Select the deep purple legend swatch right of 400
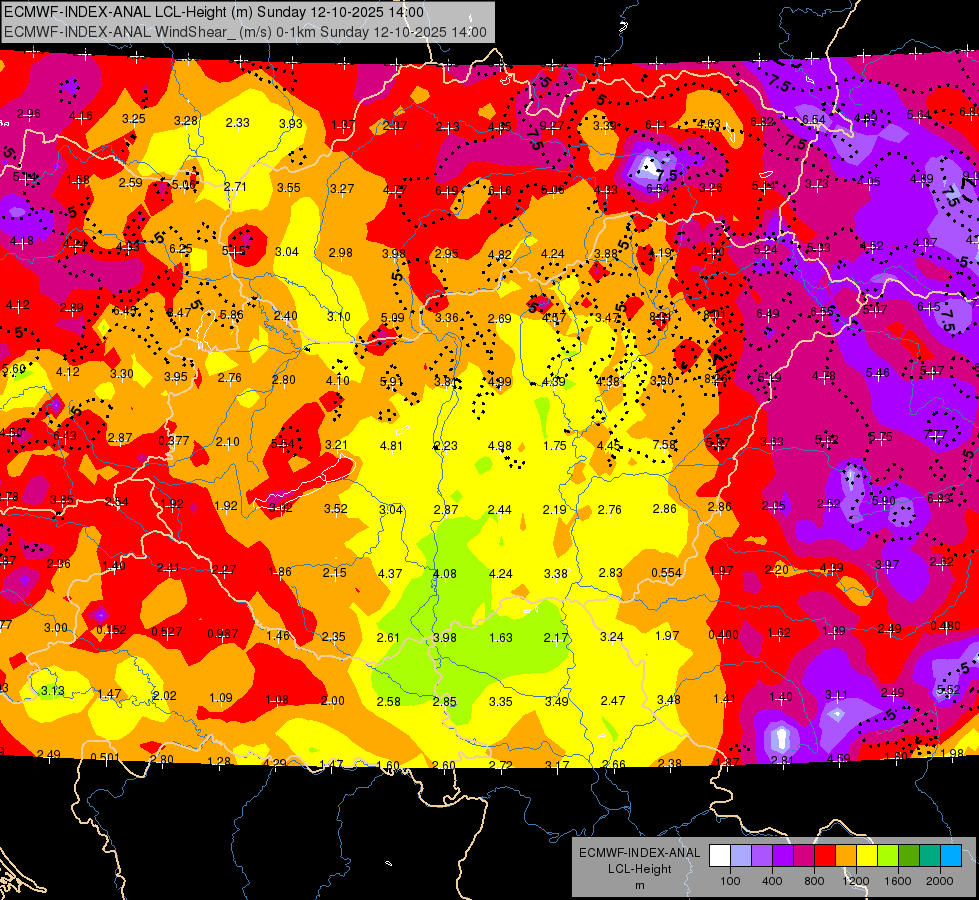 (783, 856)
